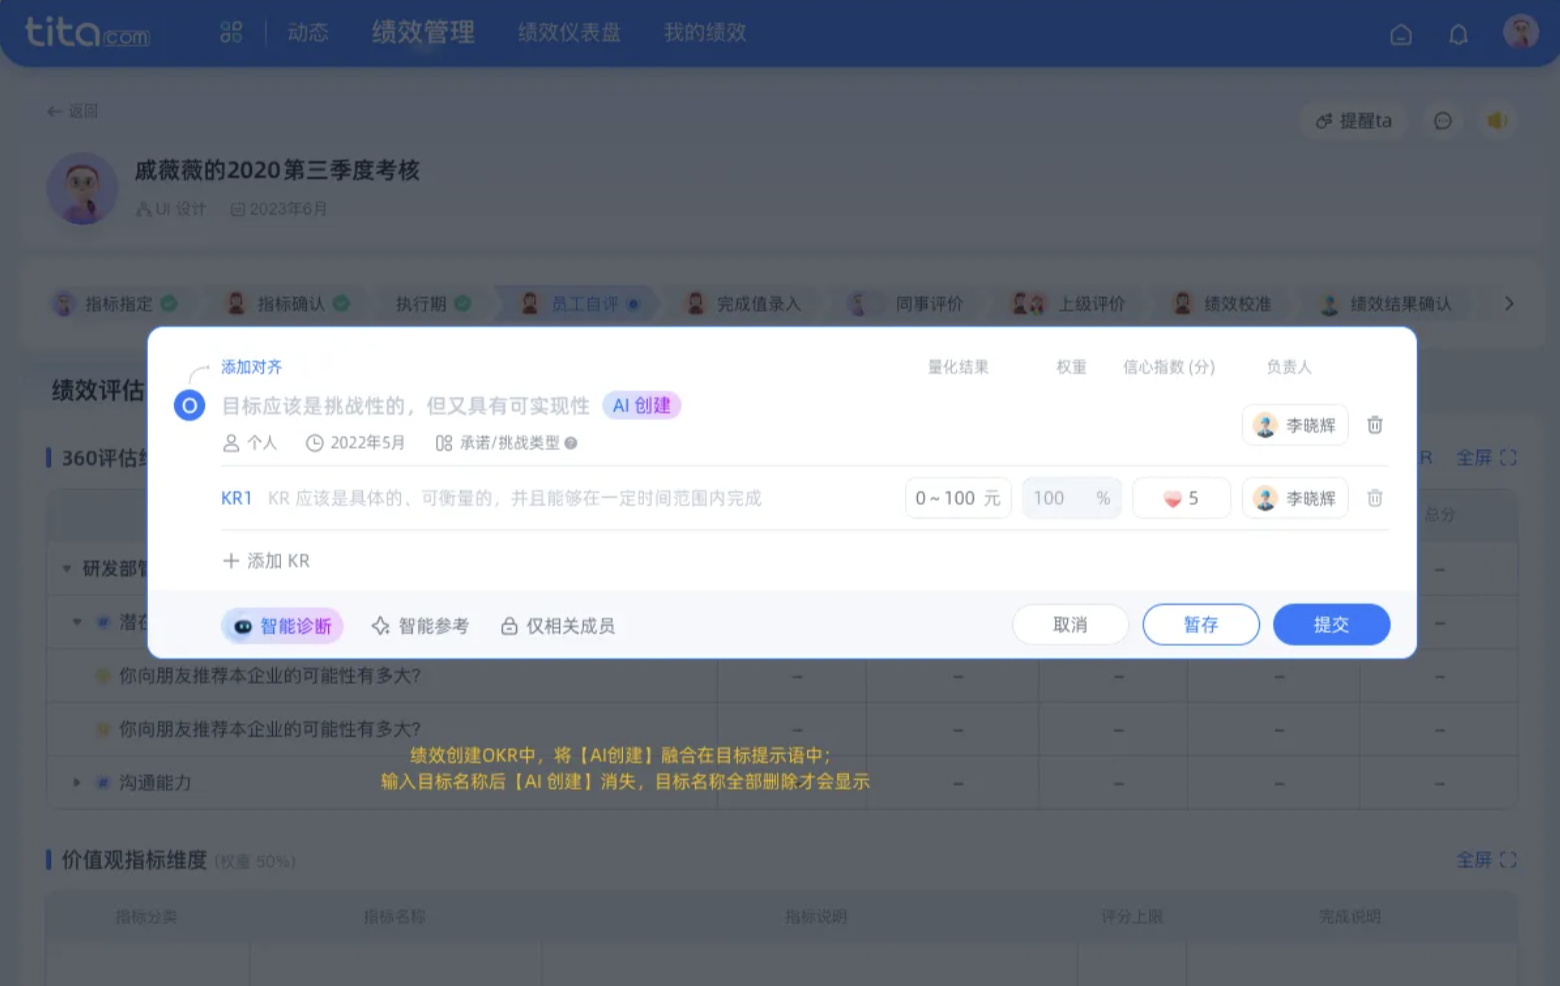1560x986 pixels.
Task: Click objective name input placeholder
Action: [405, 406]
